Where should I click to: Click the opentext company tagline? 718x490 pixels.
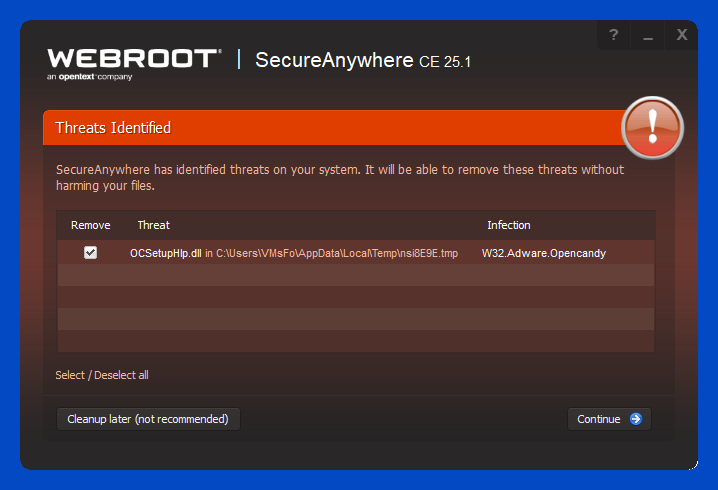(x=89, y=76)
